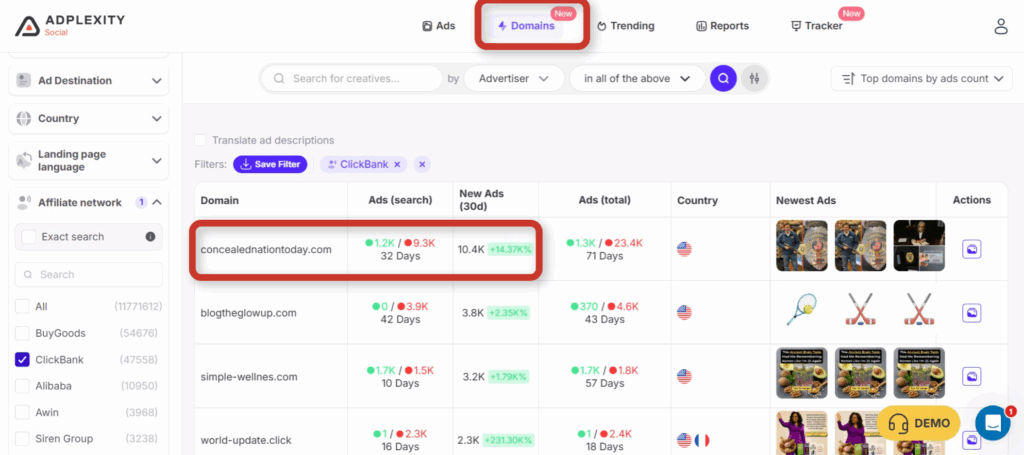Click the action icon for blogtheglowup.com row

click(x=971, y=312)
